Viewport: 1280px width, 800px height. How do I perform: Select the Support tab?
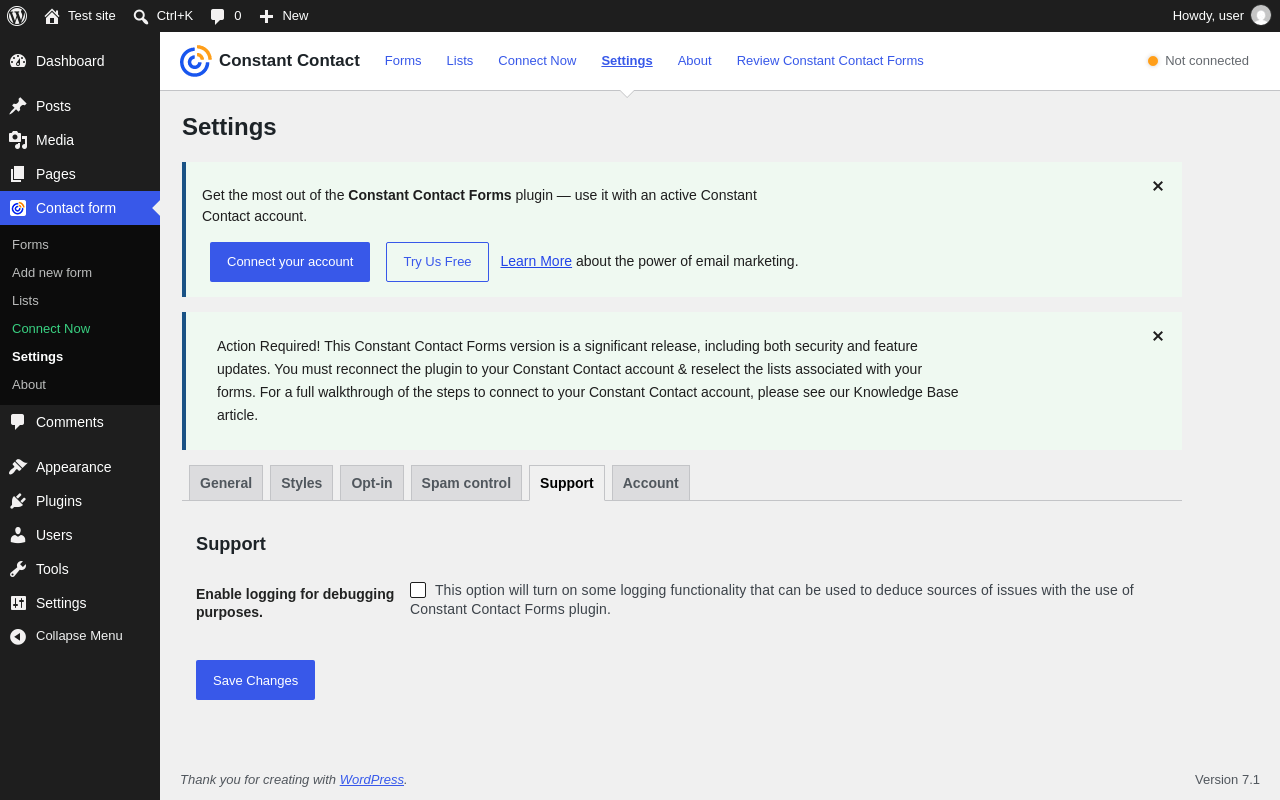point(567,483)
